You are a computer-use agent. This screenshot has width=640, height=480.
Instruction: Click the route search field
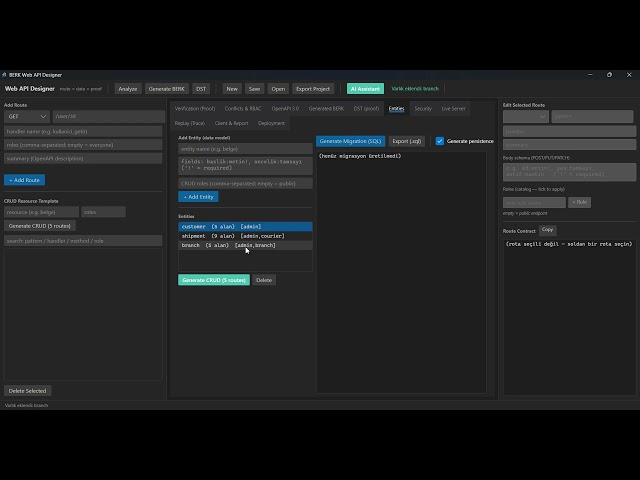click(x=83, y=241)
